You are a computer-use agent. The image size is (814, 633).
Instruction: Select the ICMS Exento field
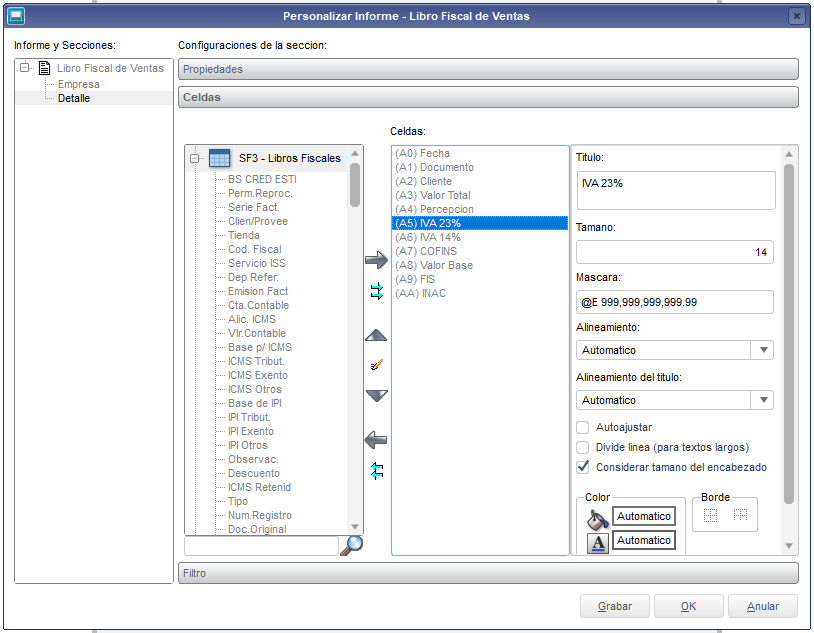click(257, 375)
